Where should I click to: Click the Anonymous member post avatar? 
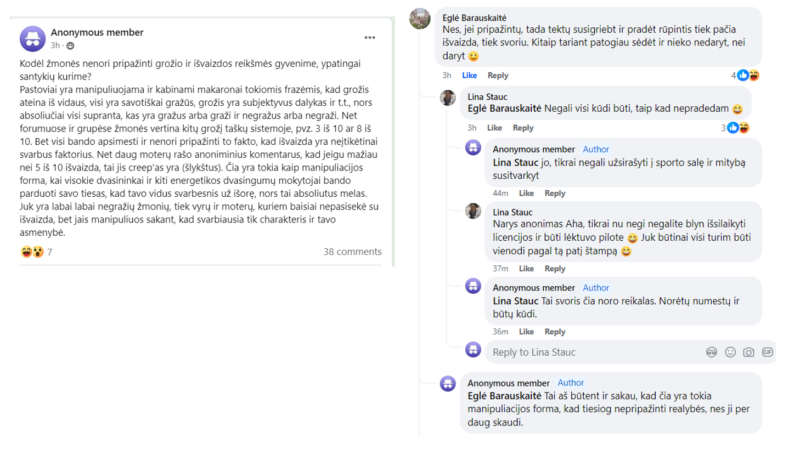pyautogui.click(x=34, y=38)
